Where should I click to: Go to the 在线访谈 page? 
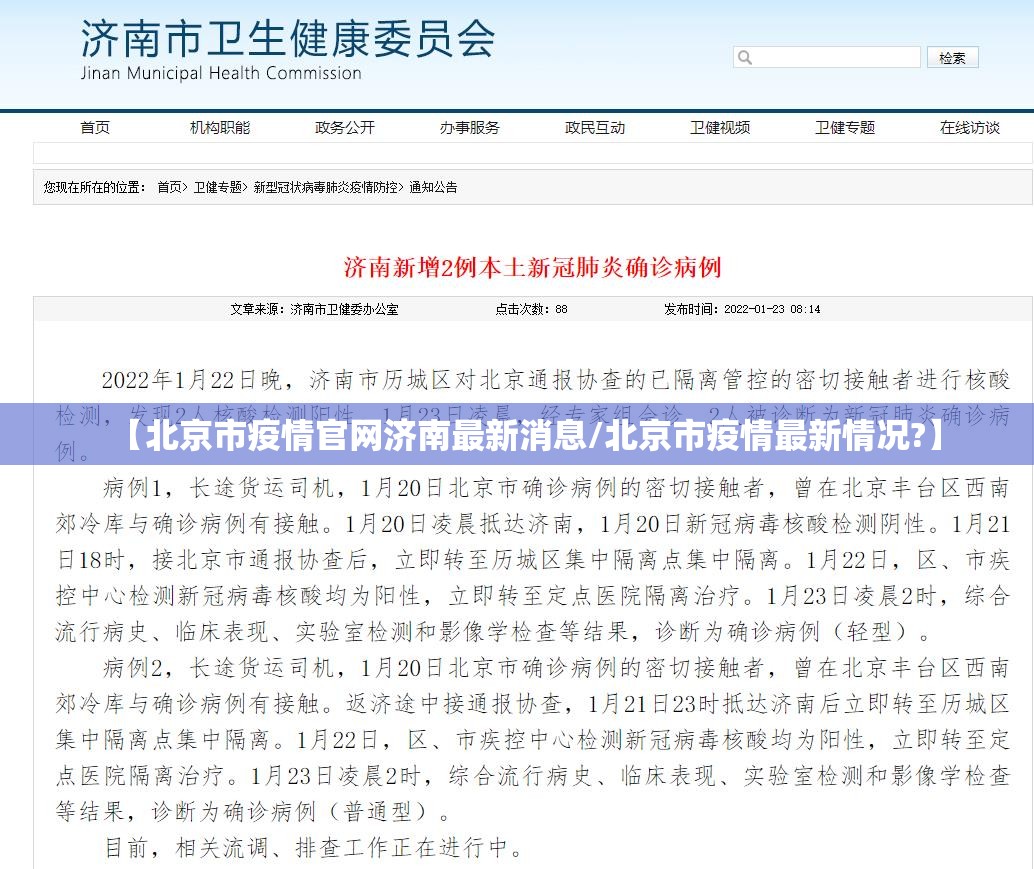pos(969,127)
